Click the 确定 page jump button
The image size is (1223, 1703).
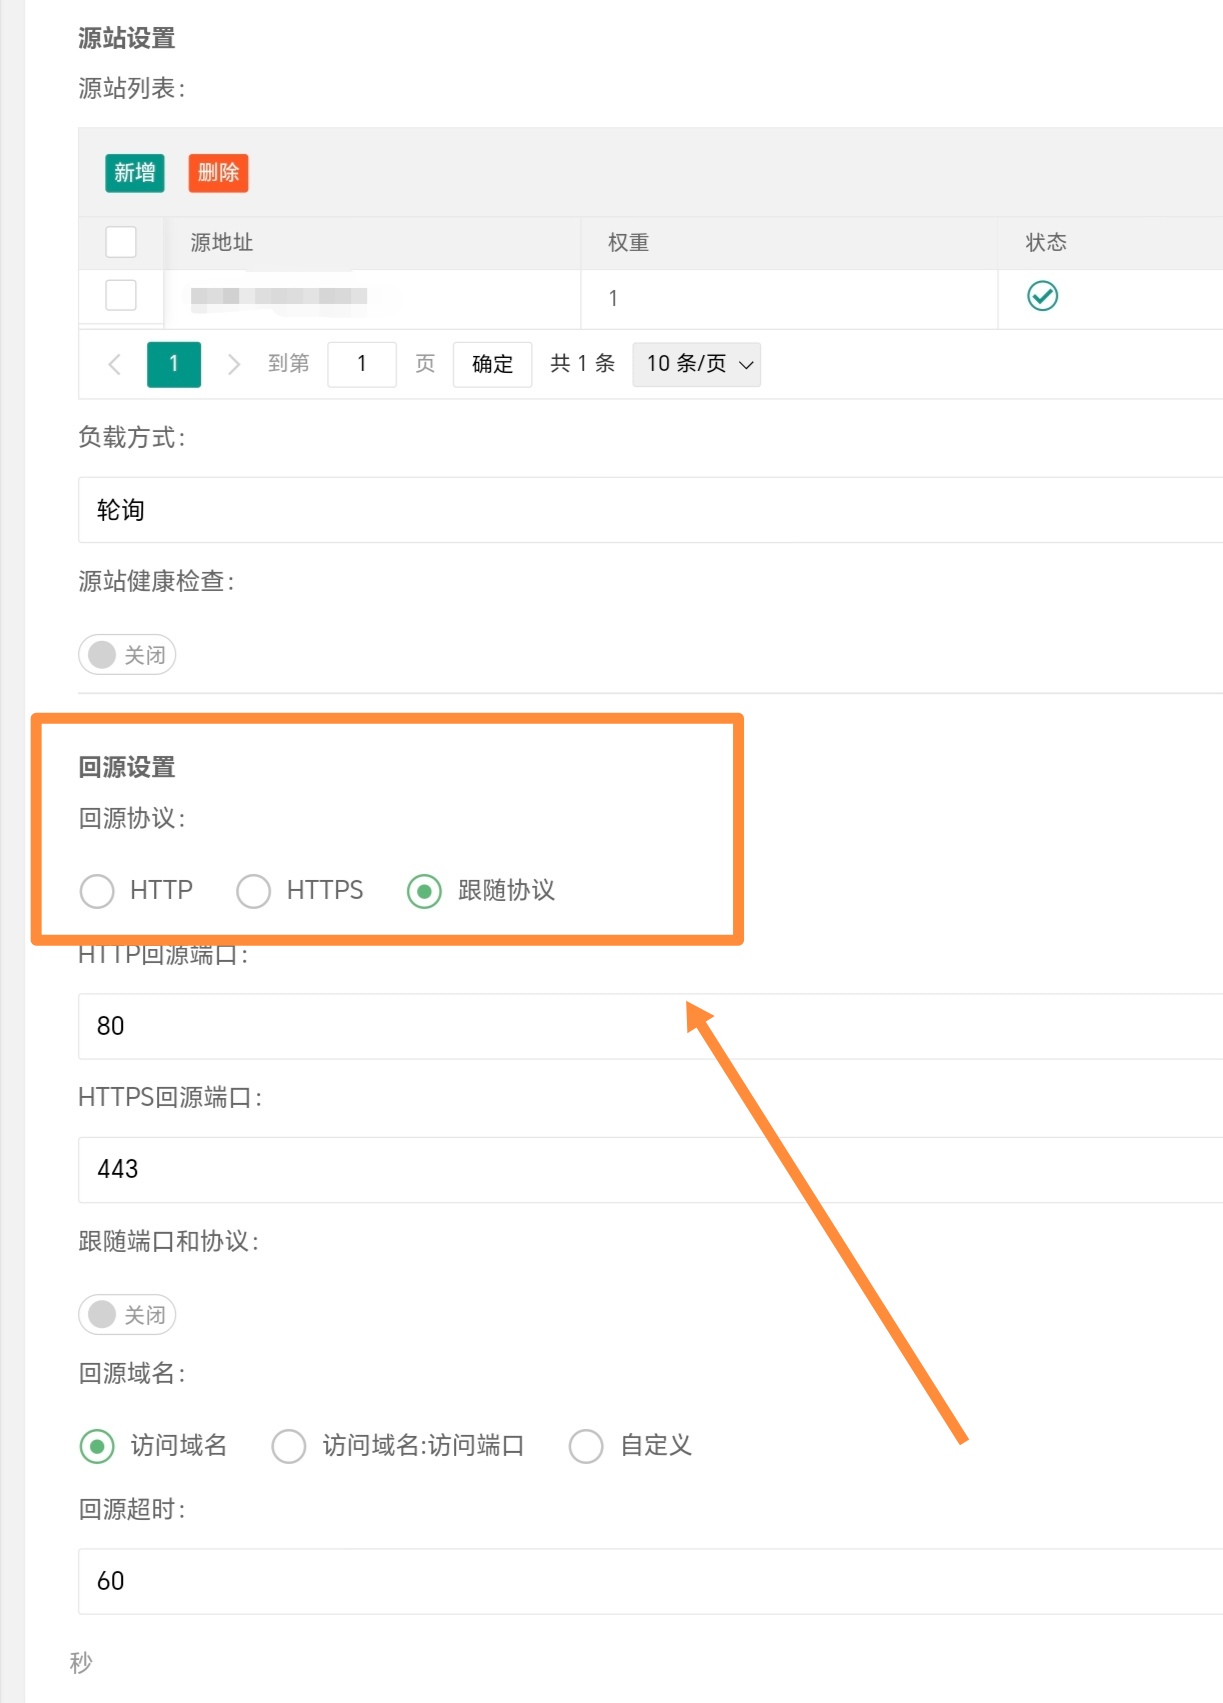[492, 364]
